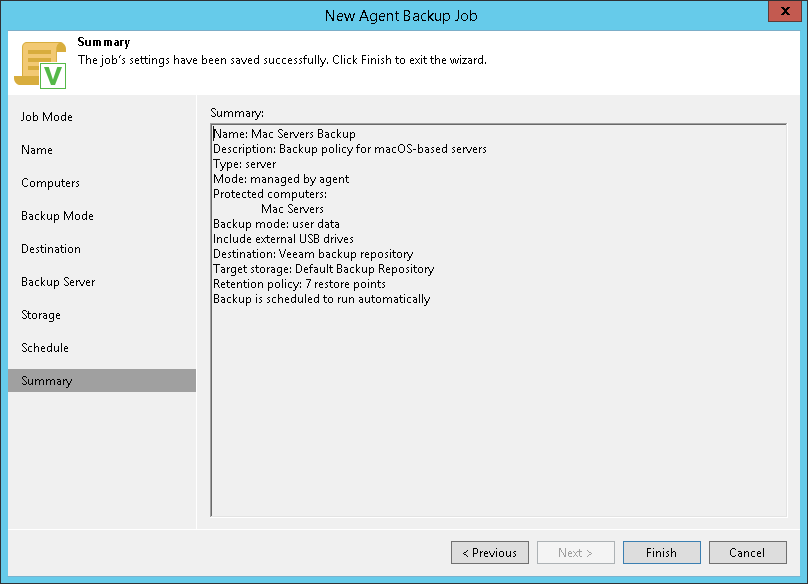Select the highlighted Summary step
The width and height of the screenshot is (808, 584).
click(102, 380)
